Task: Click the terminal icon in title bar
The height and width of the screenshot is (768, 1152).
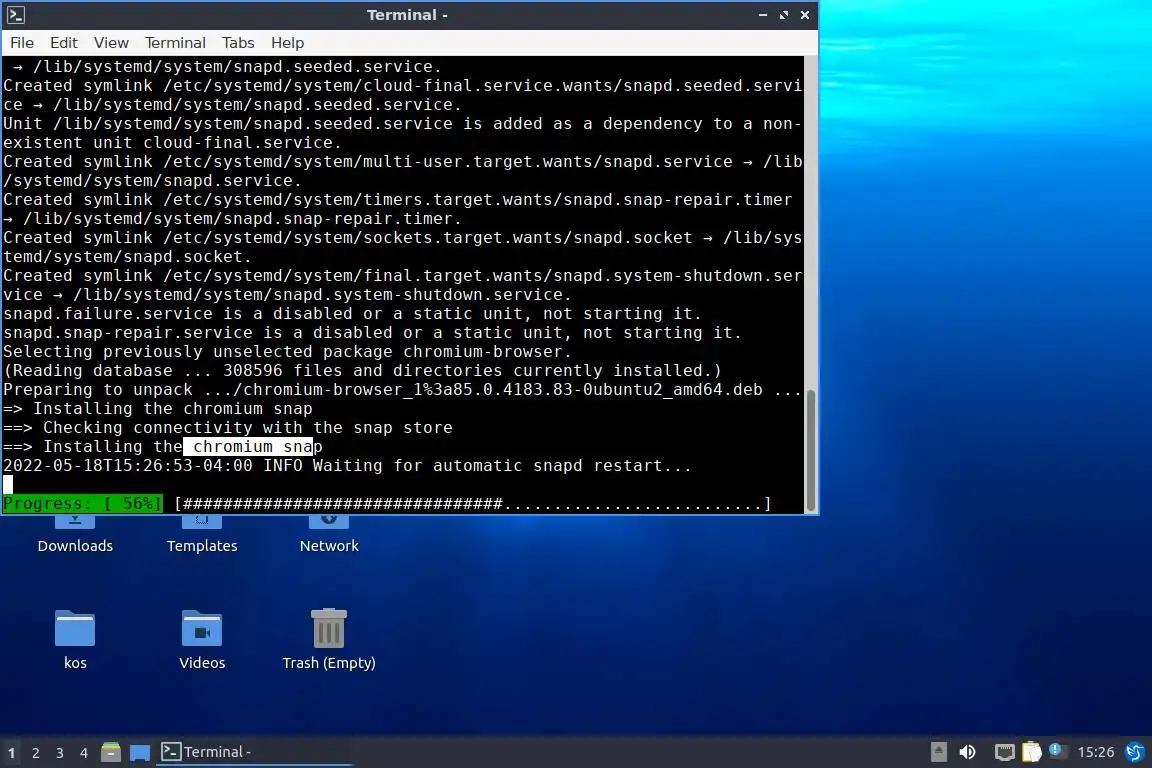Action: (16, 15)
